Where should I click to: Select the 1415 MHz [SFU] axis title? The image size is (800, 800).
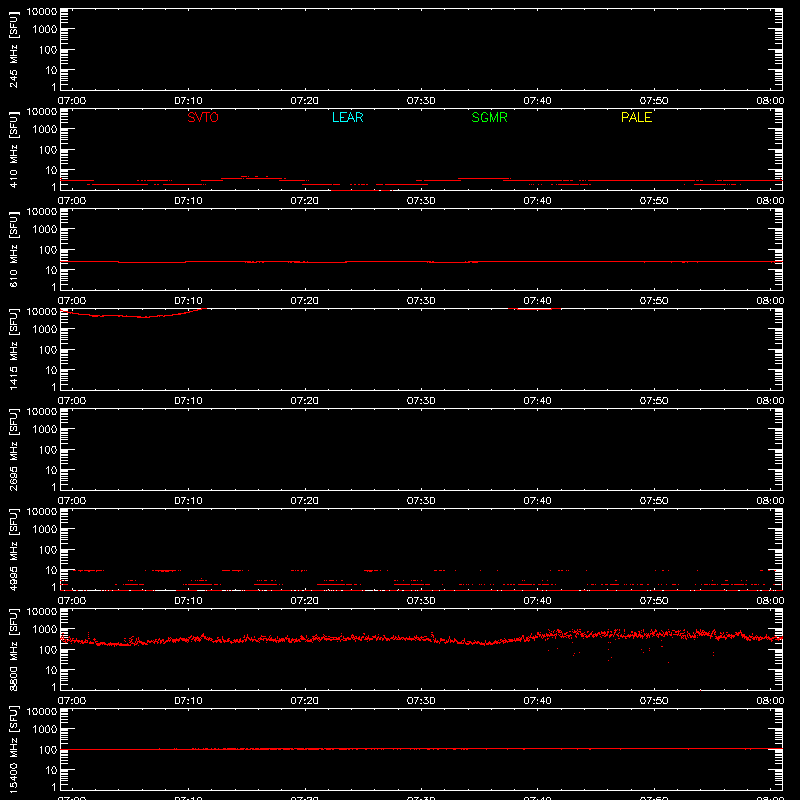coord(13,349)
